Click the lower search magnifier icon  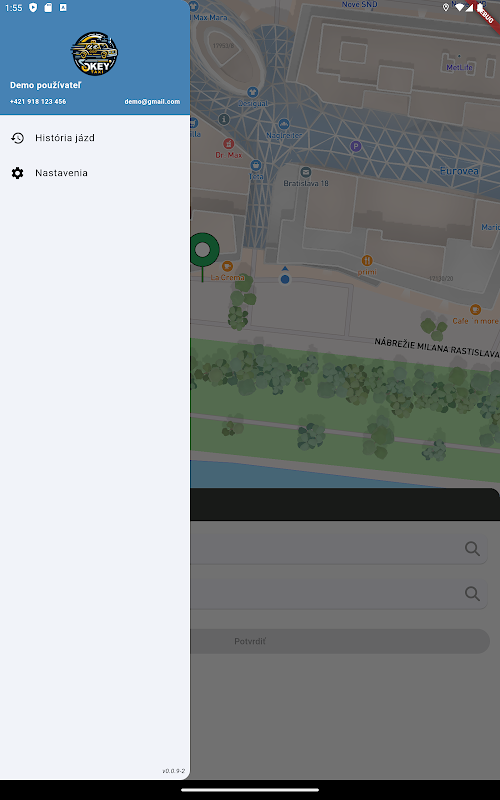(472, 593)
